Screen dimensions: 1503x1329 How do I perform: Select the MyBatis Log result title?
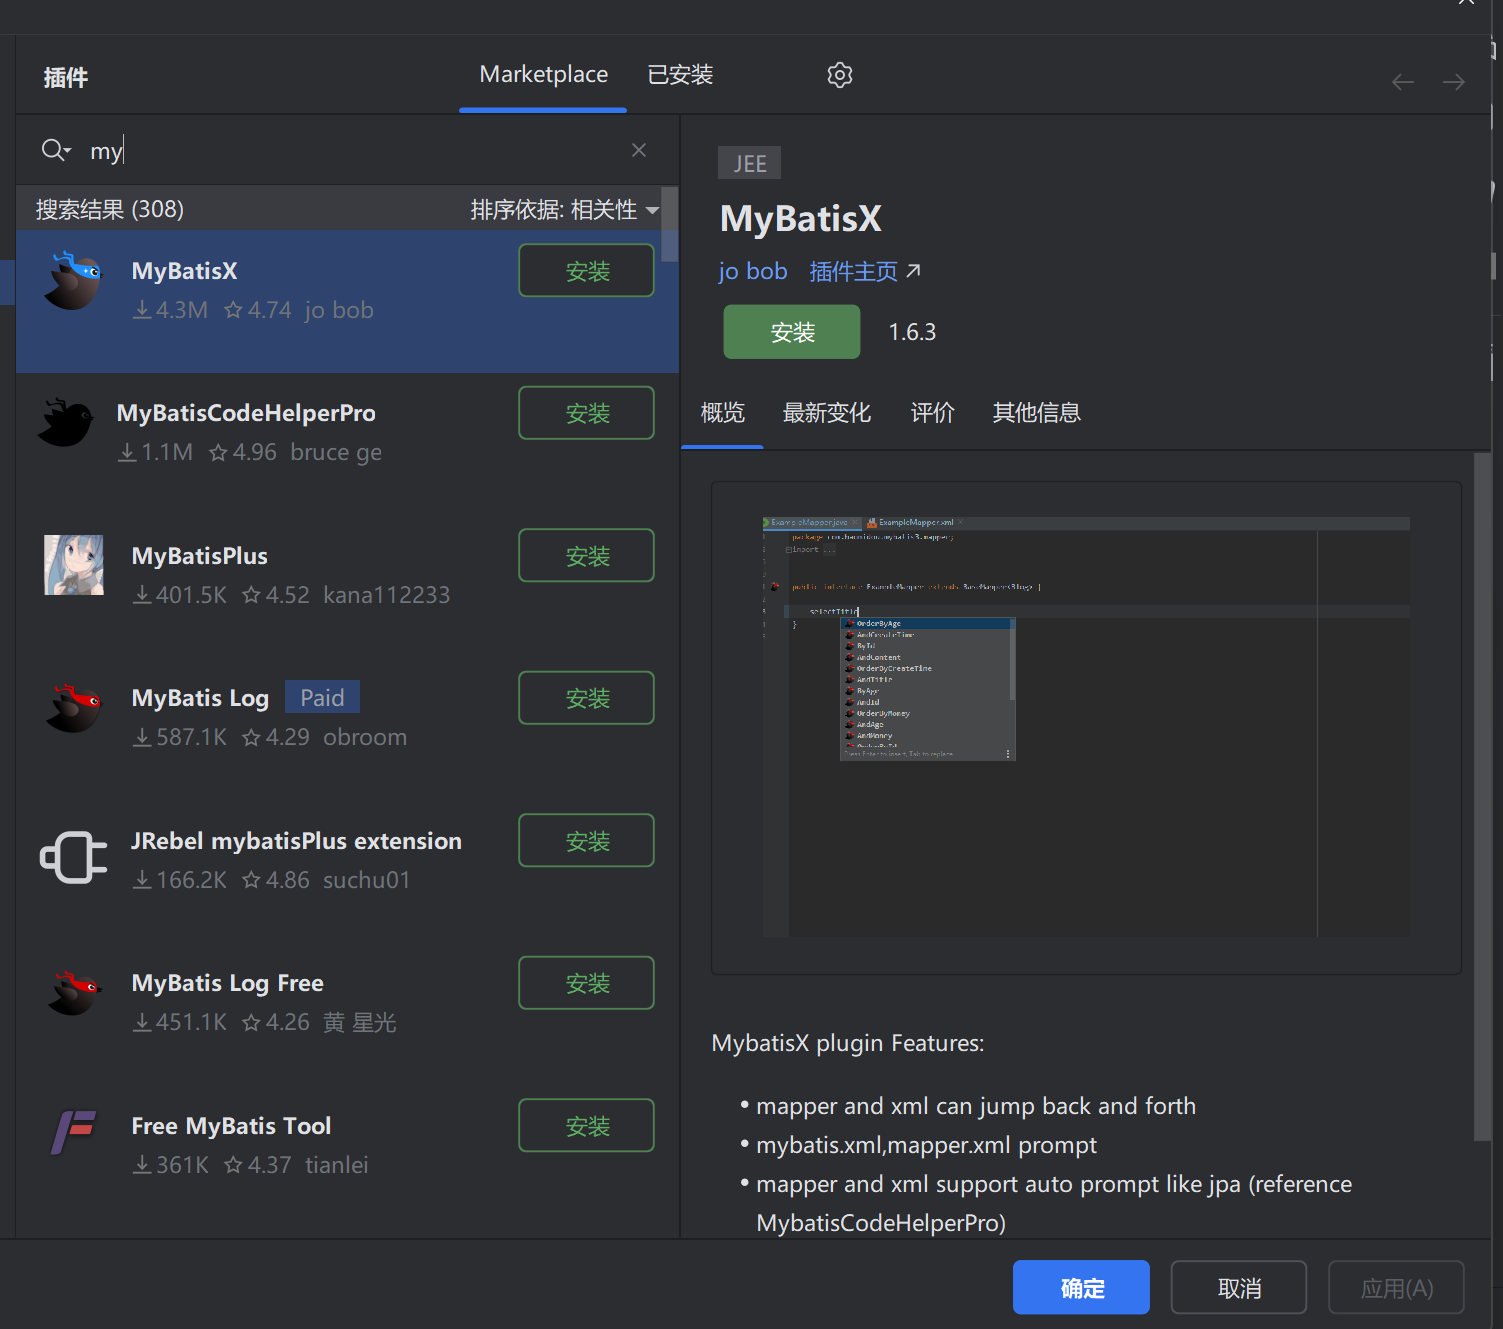(x=200, y=698)
